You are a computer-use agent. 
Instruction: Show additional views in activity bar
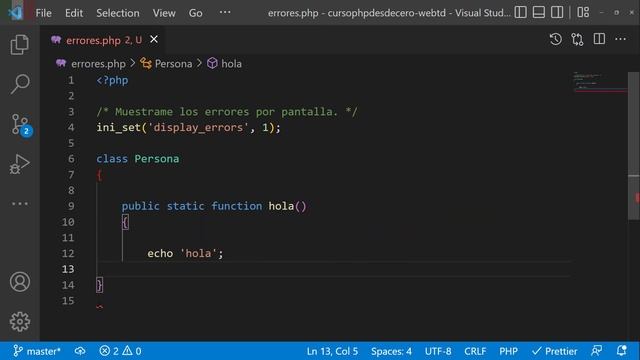pos(20,203)
